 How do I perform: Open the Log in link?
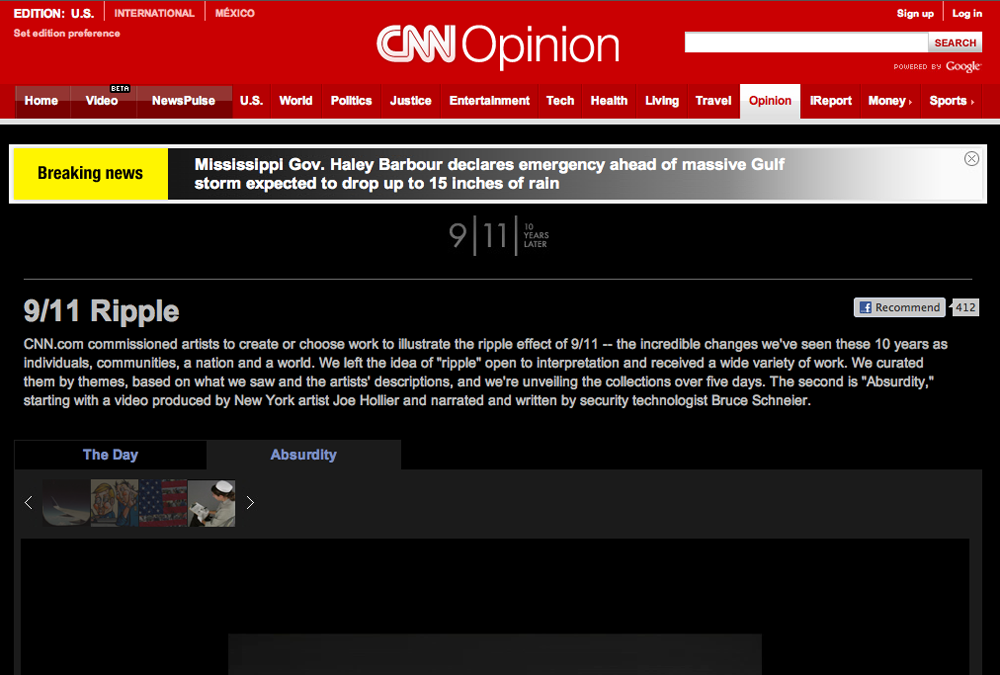(x=967, y=13)
